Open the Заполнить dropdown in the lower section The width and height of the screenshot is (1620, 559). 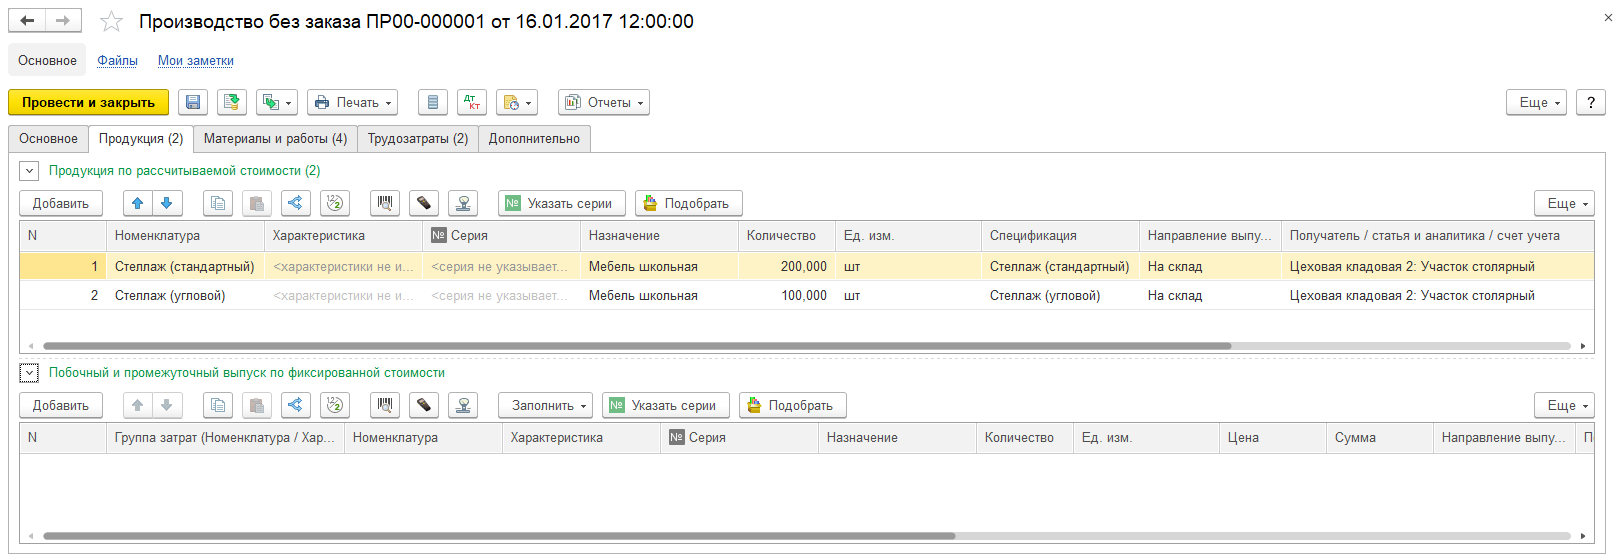pos(546,405)
